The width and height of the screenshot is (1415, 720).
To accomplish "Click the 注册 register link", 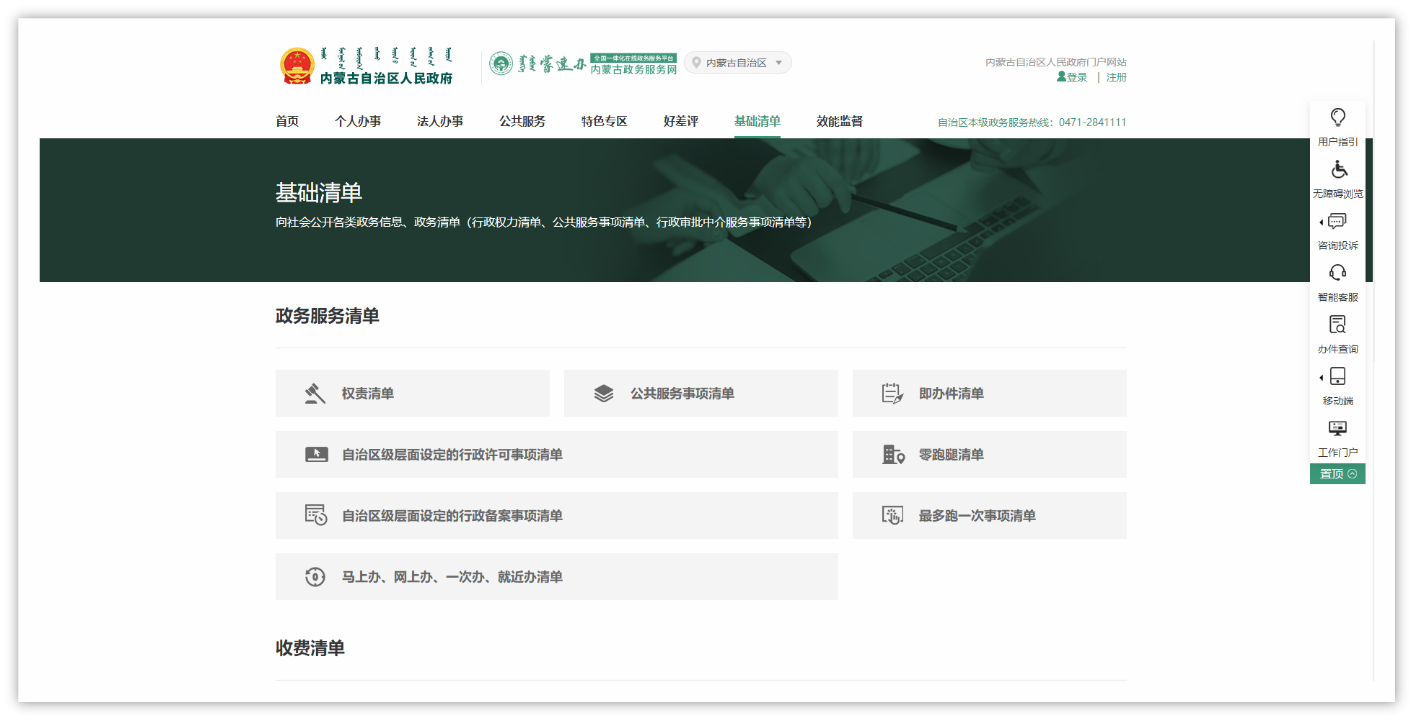I will (1116, 78).
